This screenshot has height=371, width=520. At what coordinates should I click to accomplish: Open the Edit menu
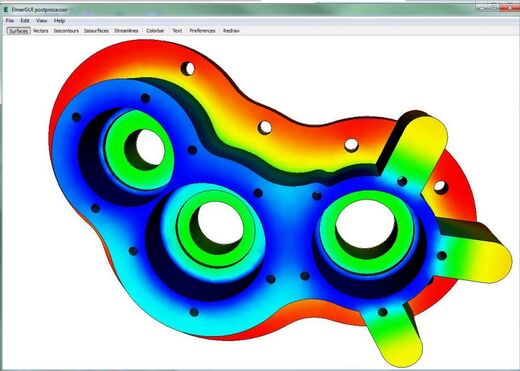point(25,21)
